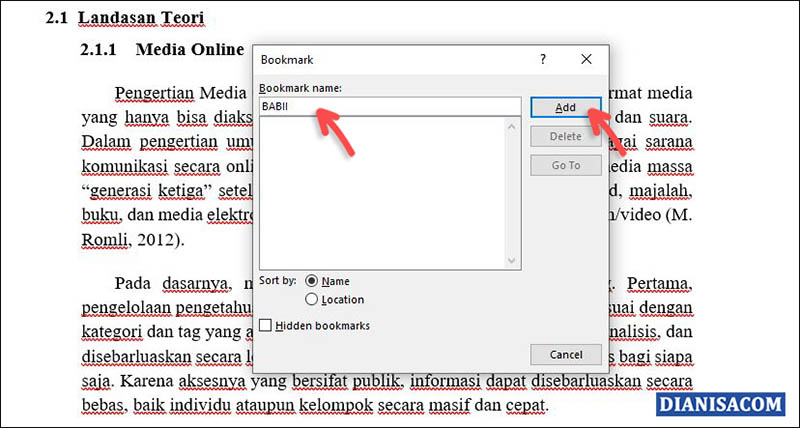The width and height of the screenshot is (800, 428).
Task: Close the Bookmark dialog with X
Action: 586,59
